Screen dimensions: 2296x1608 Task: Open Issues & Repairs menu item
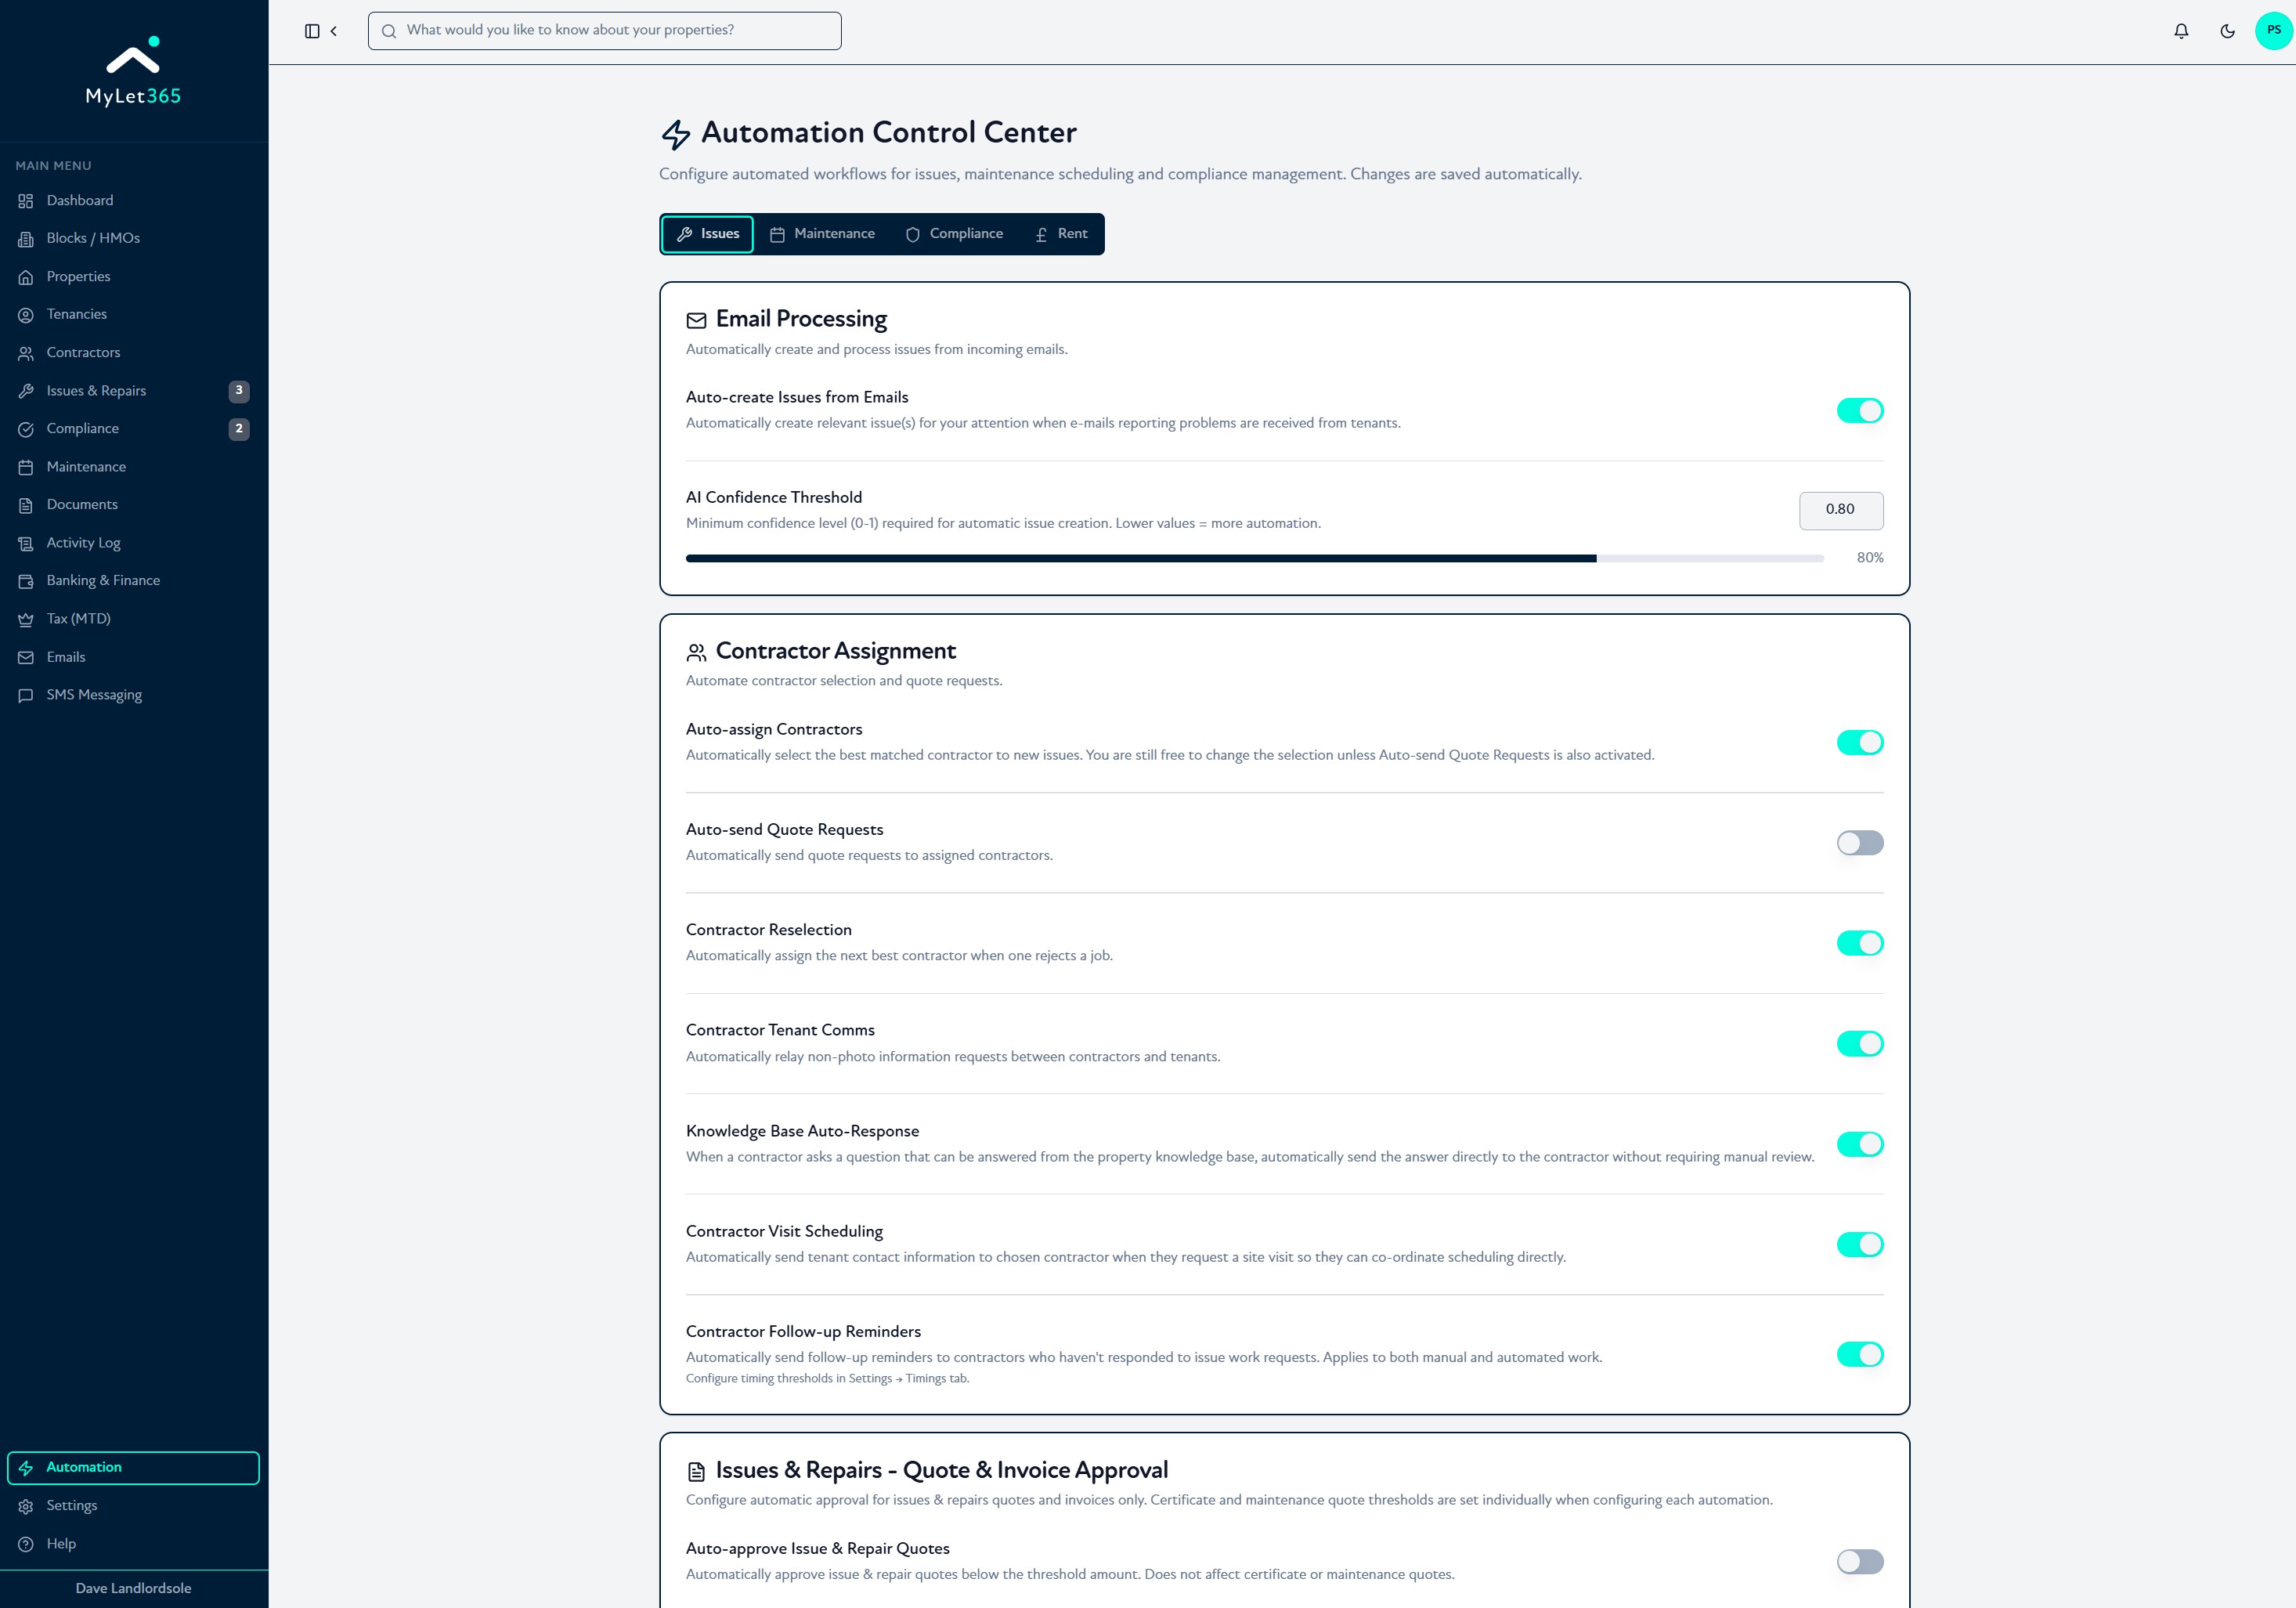pos(133,391)
